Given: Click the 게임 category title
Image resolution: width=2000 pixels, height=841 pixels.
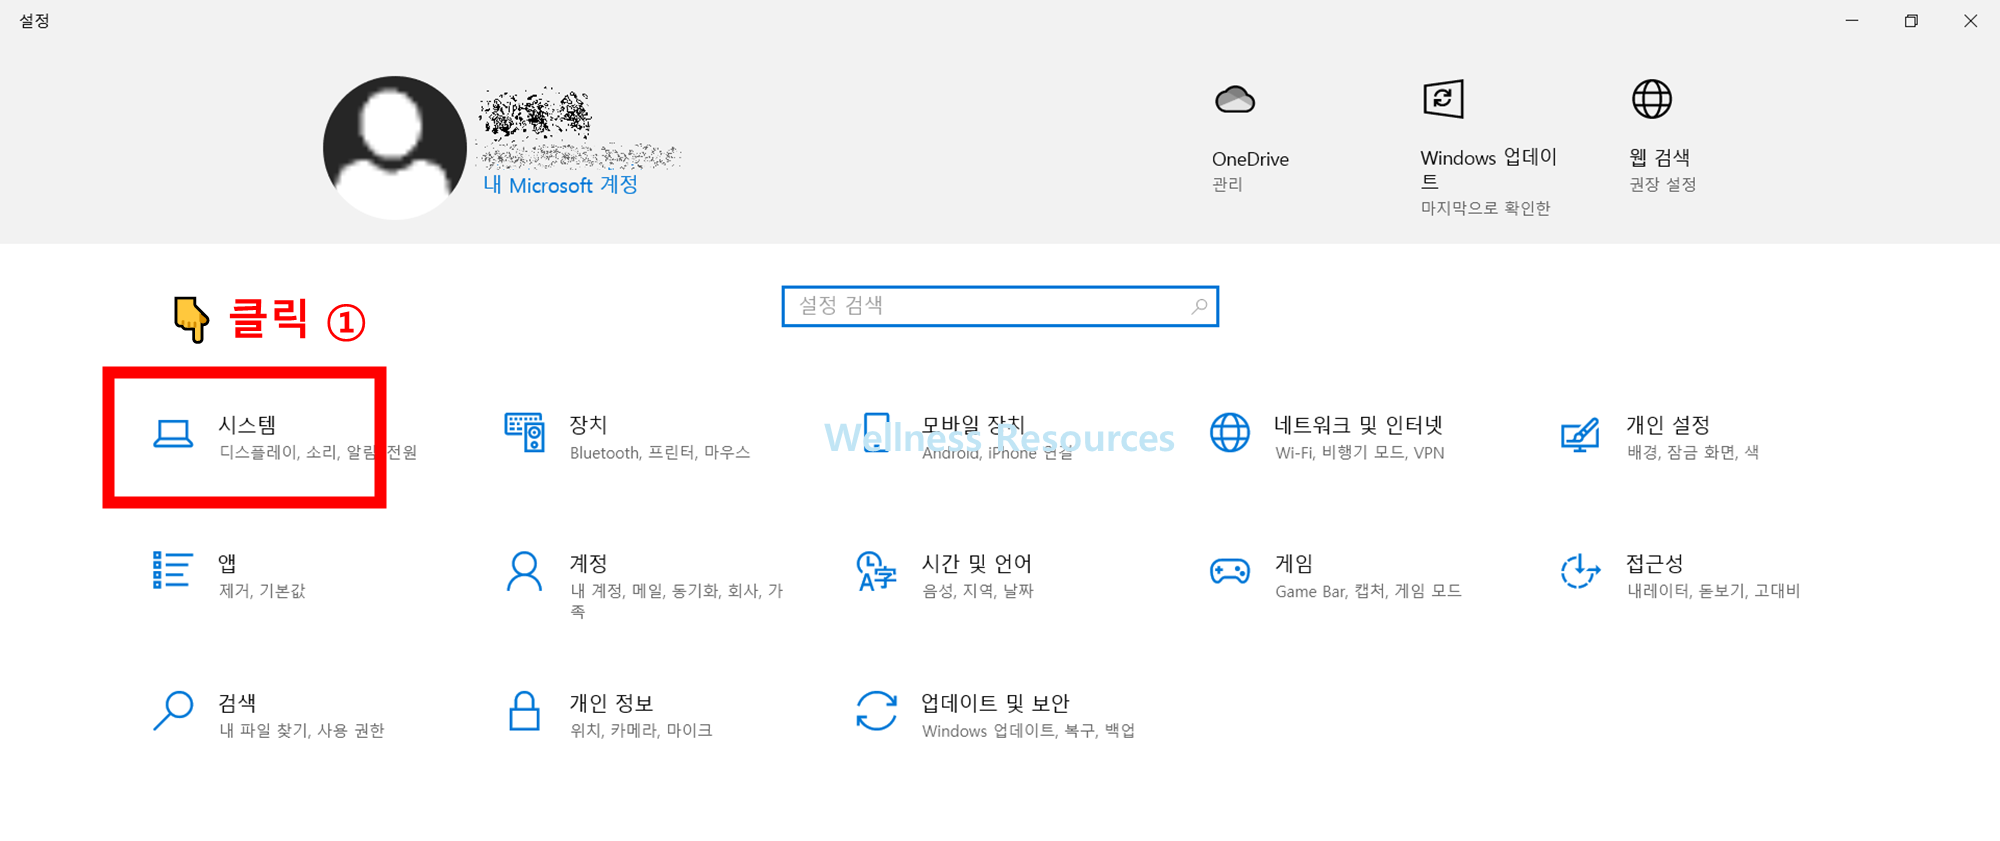Looking at the screenshot, I should (1294, 563).
